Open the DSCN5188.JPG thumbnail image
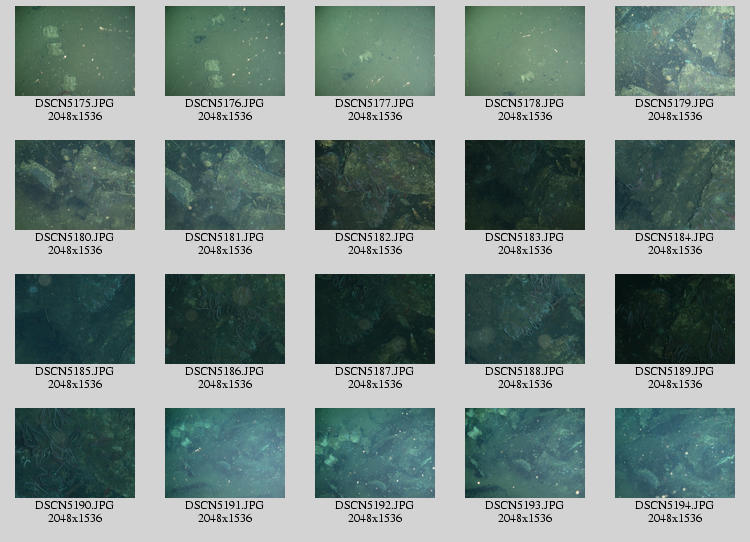This screenshot has width=750, height=542. pos(525,319)
